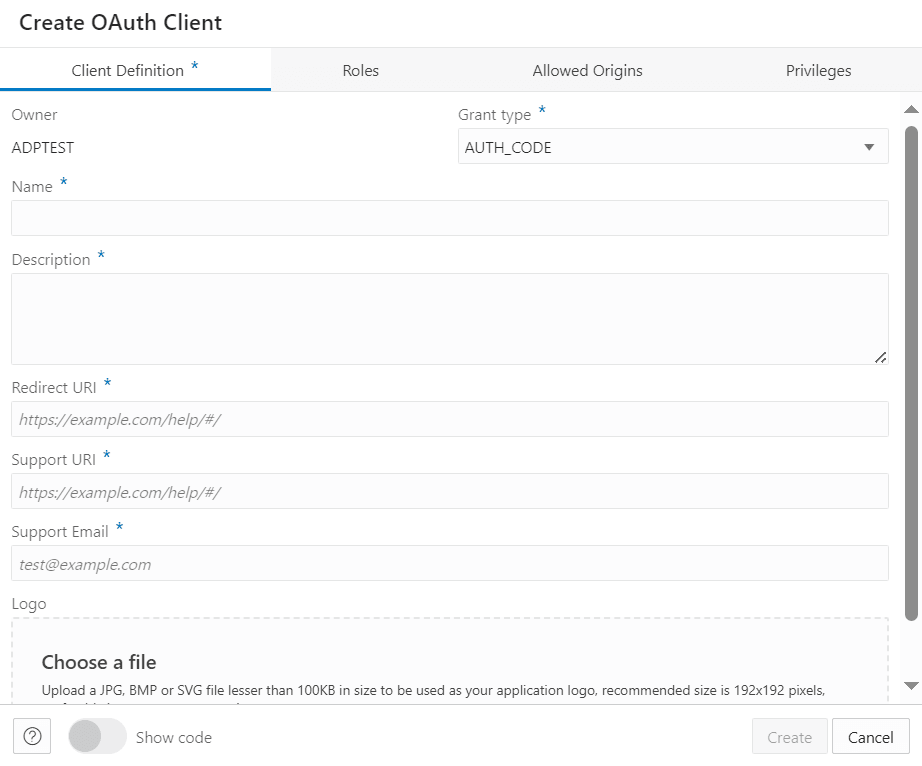Open the Grant type dropdown arrow

869,146
